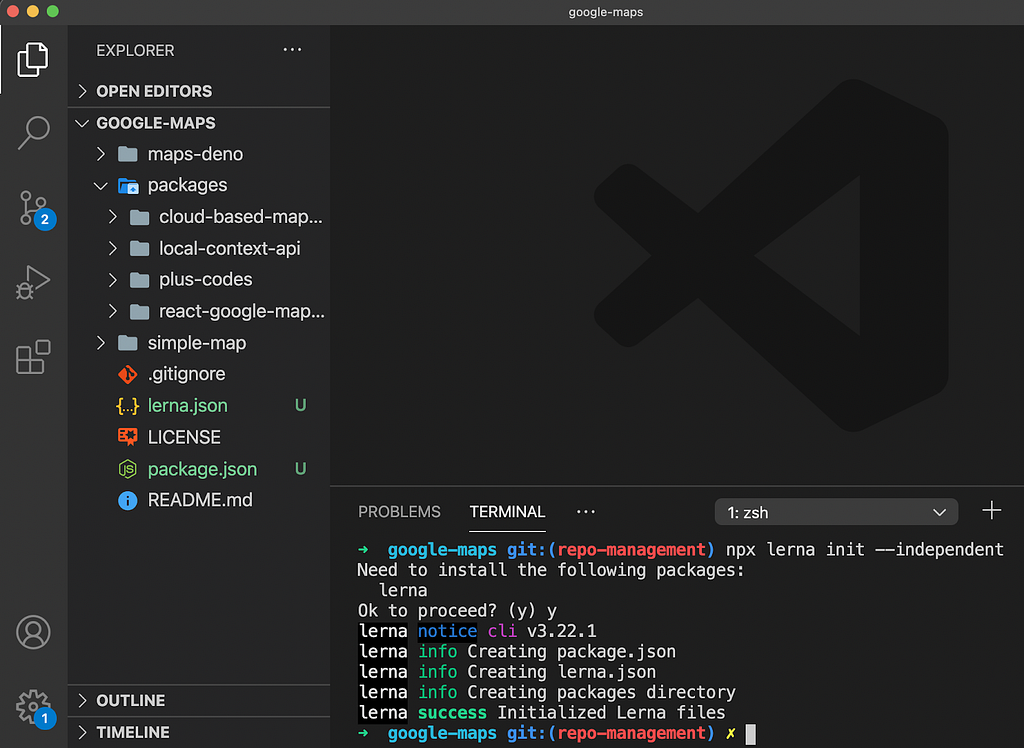1024x748 pixels.
Task: Click the green macOS fullscreen button
Action: (x=53, y=11)
